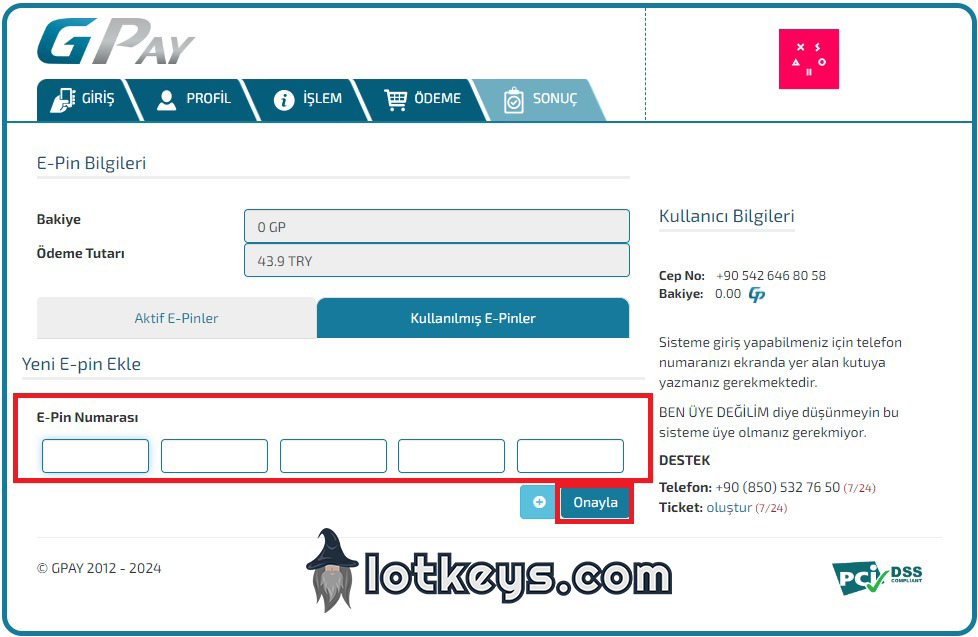Open the oluştur ticket link
This screenshot has width=978, height=637.
pyautogui.click(x=729, y=508)
